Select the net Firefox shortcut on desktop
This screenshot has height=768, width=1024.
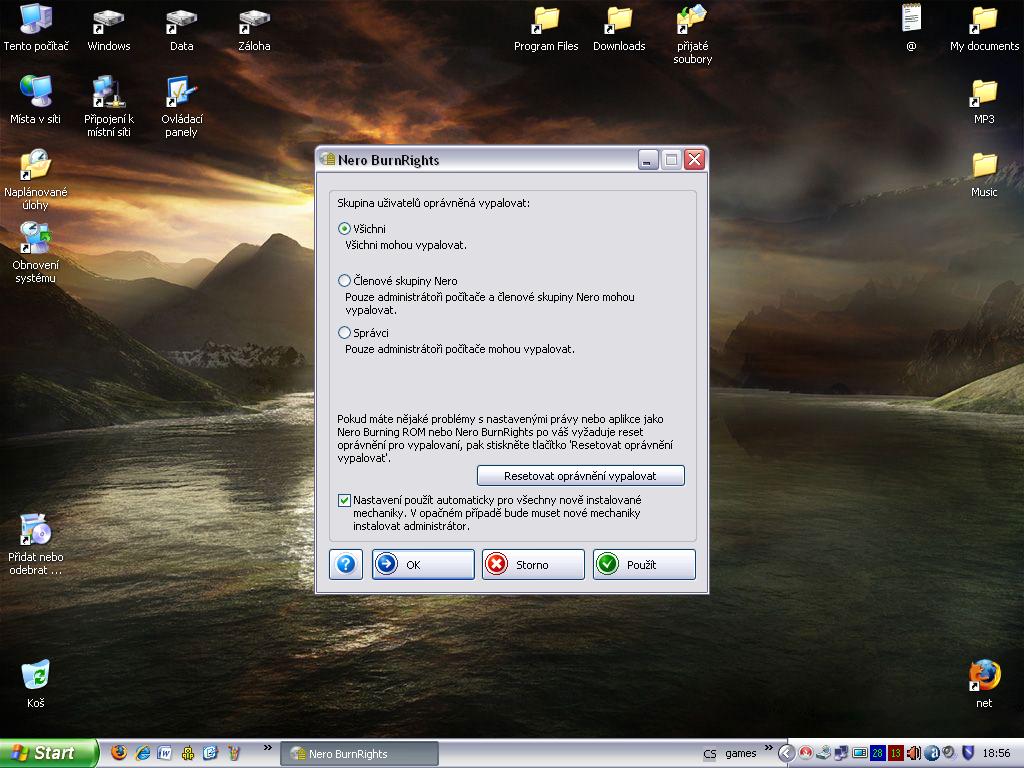984,684
